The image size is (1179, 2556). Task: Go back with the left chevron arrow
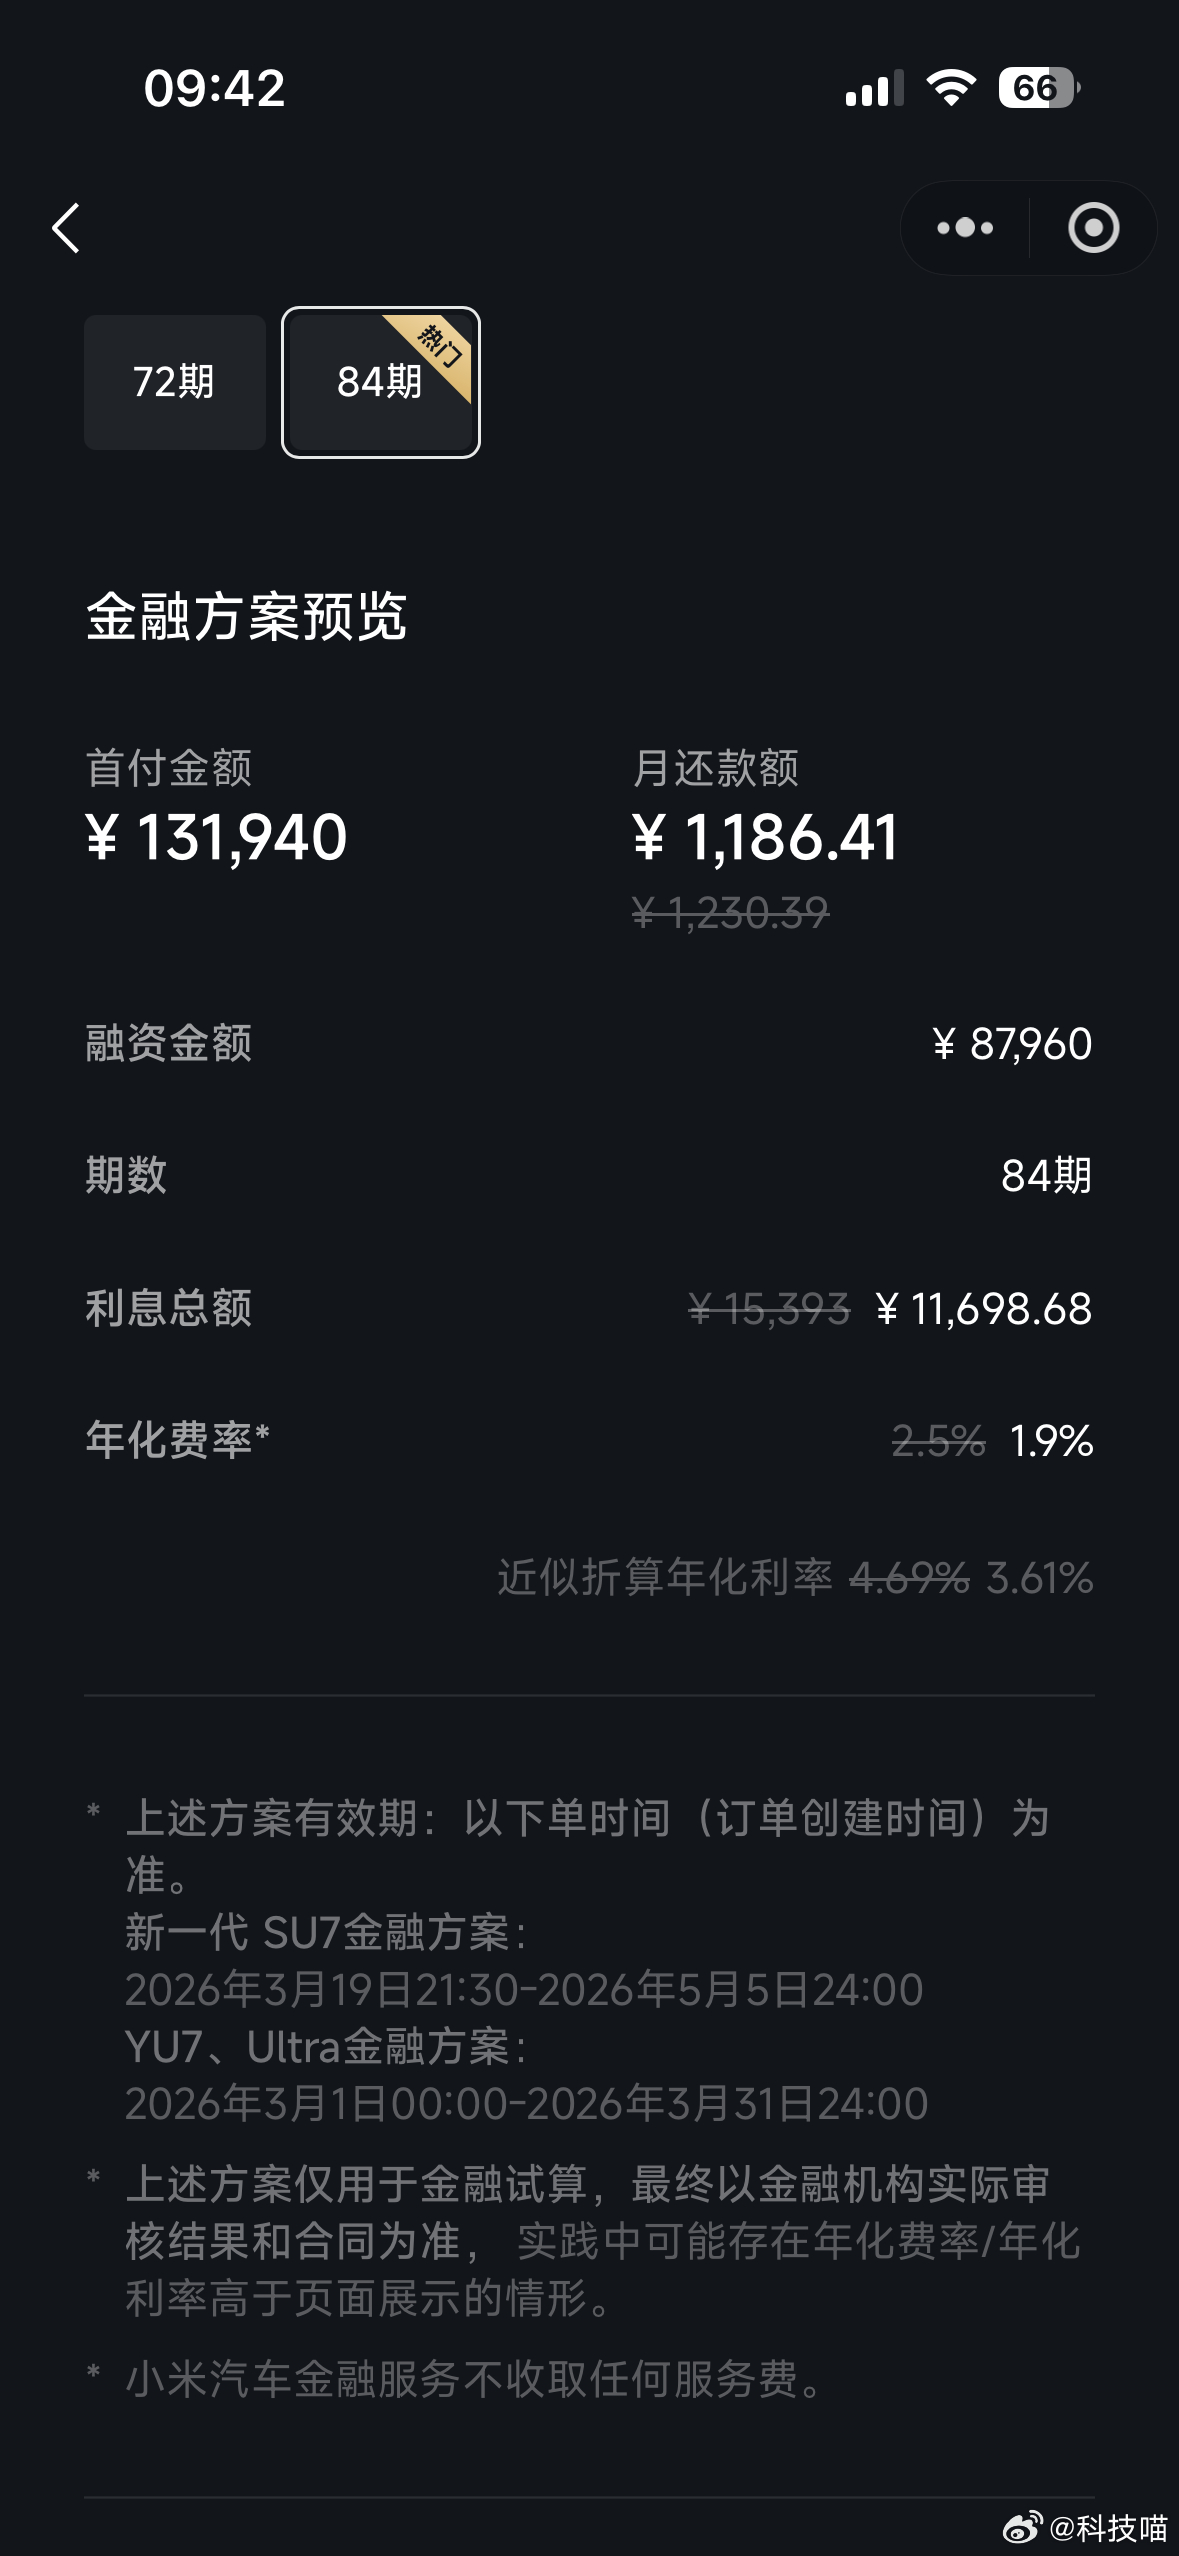[66, 228]
